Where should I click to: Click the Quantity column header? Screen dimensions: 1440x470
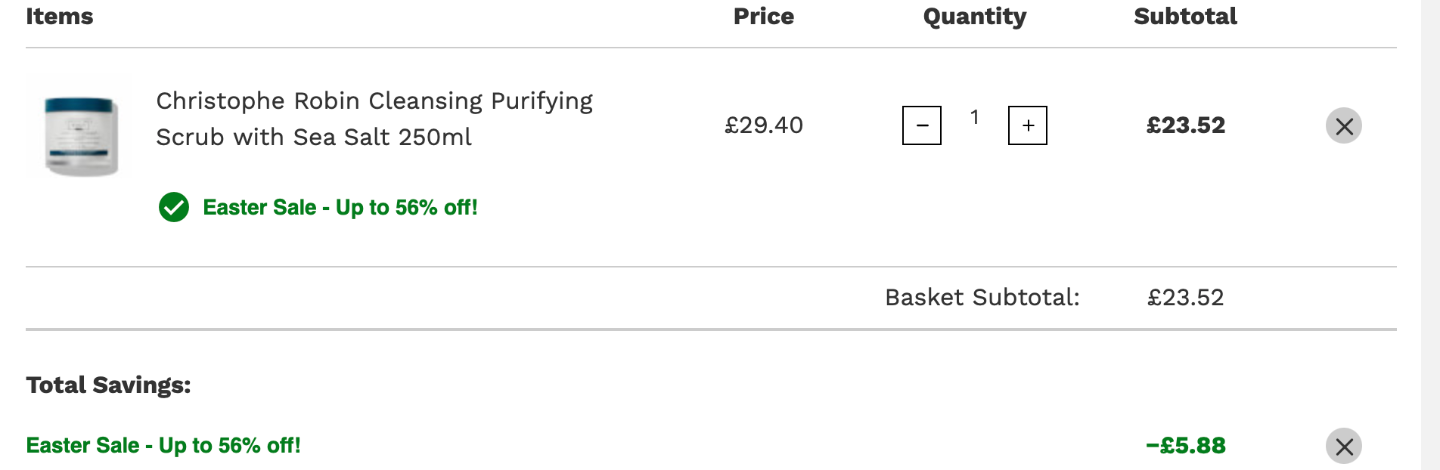coord(974,17)
